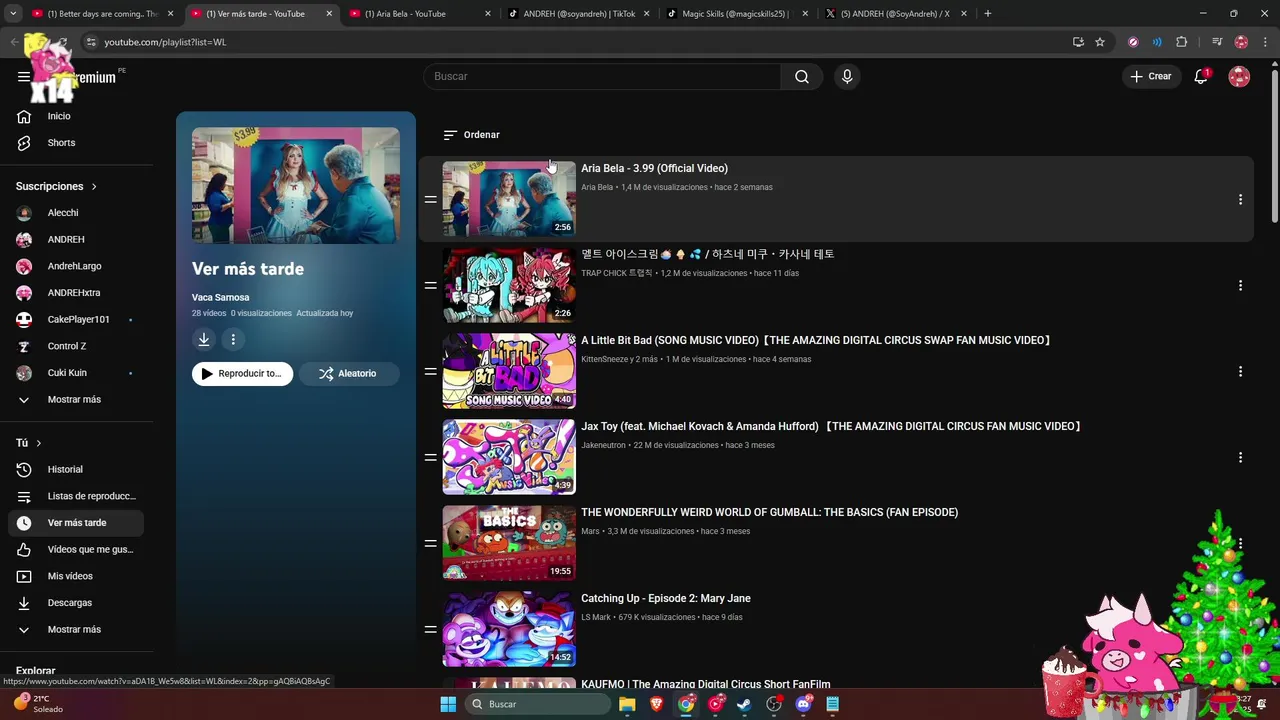Expand the Tú section chevron
The width and height of the screenshot is (1280, 720).
click(x=39, y=443)
